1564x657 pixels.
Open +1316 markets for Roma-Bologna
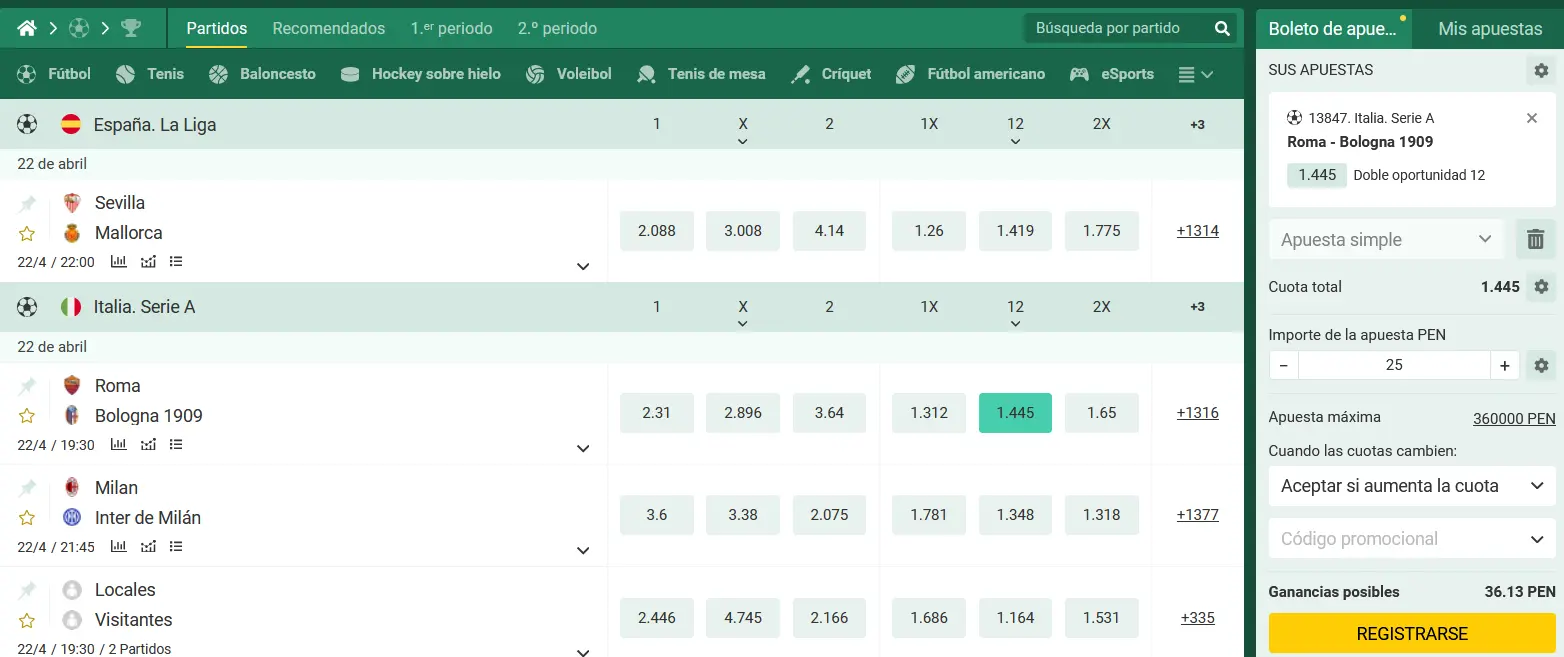(1197, 412)
